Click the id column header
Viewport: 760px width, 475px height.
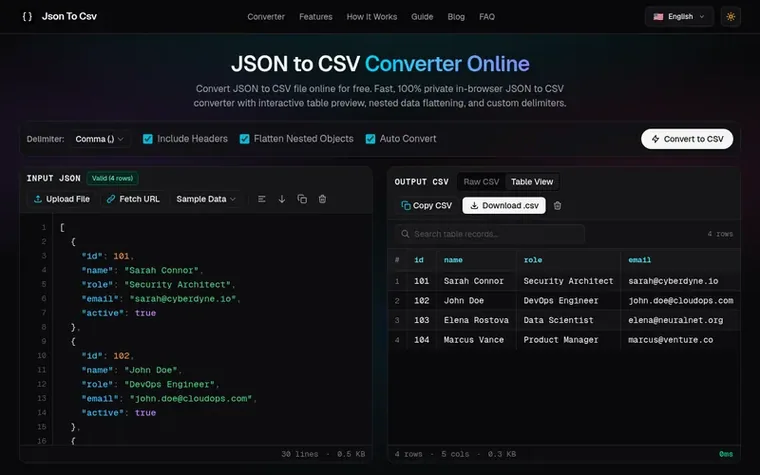tap(419, 260)
